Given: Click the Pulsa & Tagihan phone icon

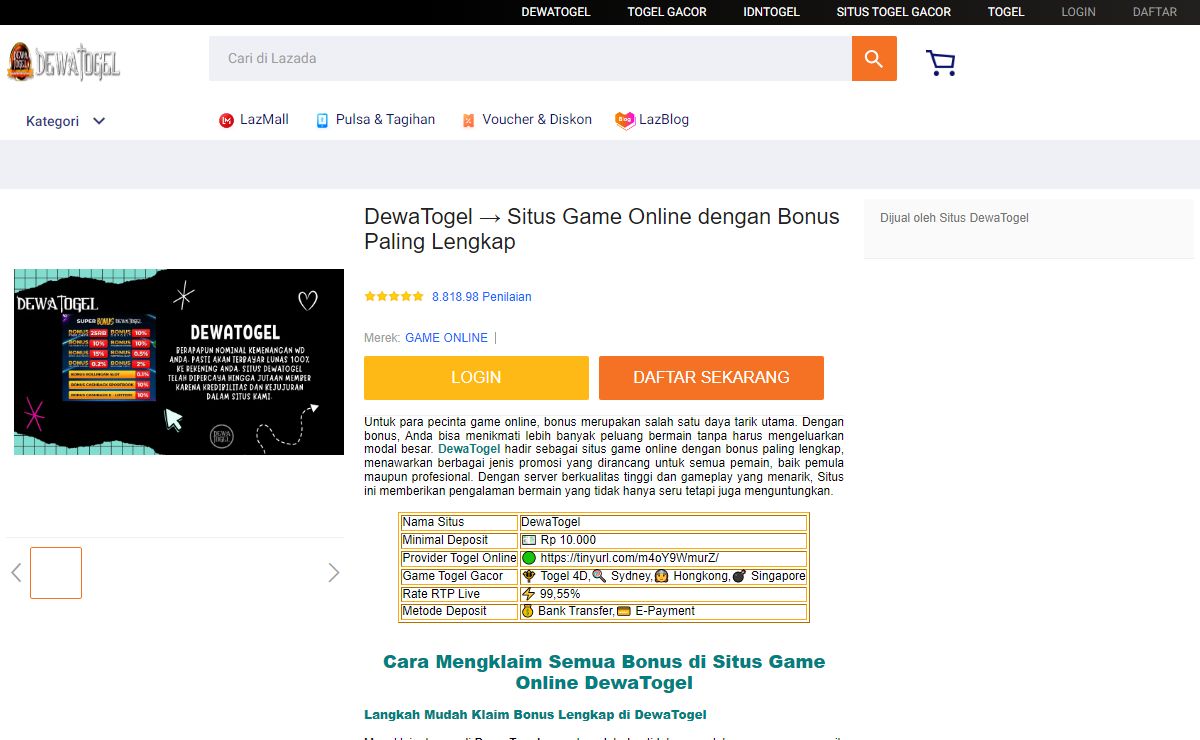Looking at the screenshot, I should click(322, 121).
